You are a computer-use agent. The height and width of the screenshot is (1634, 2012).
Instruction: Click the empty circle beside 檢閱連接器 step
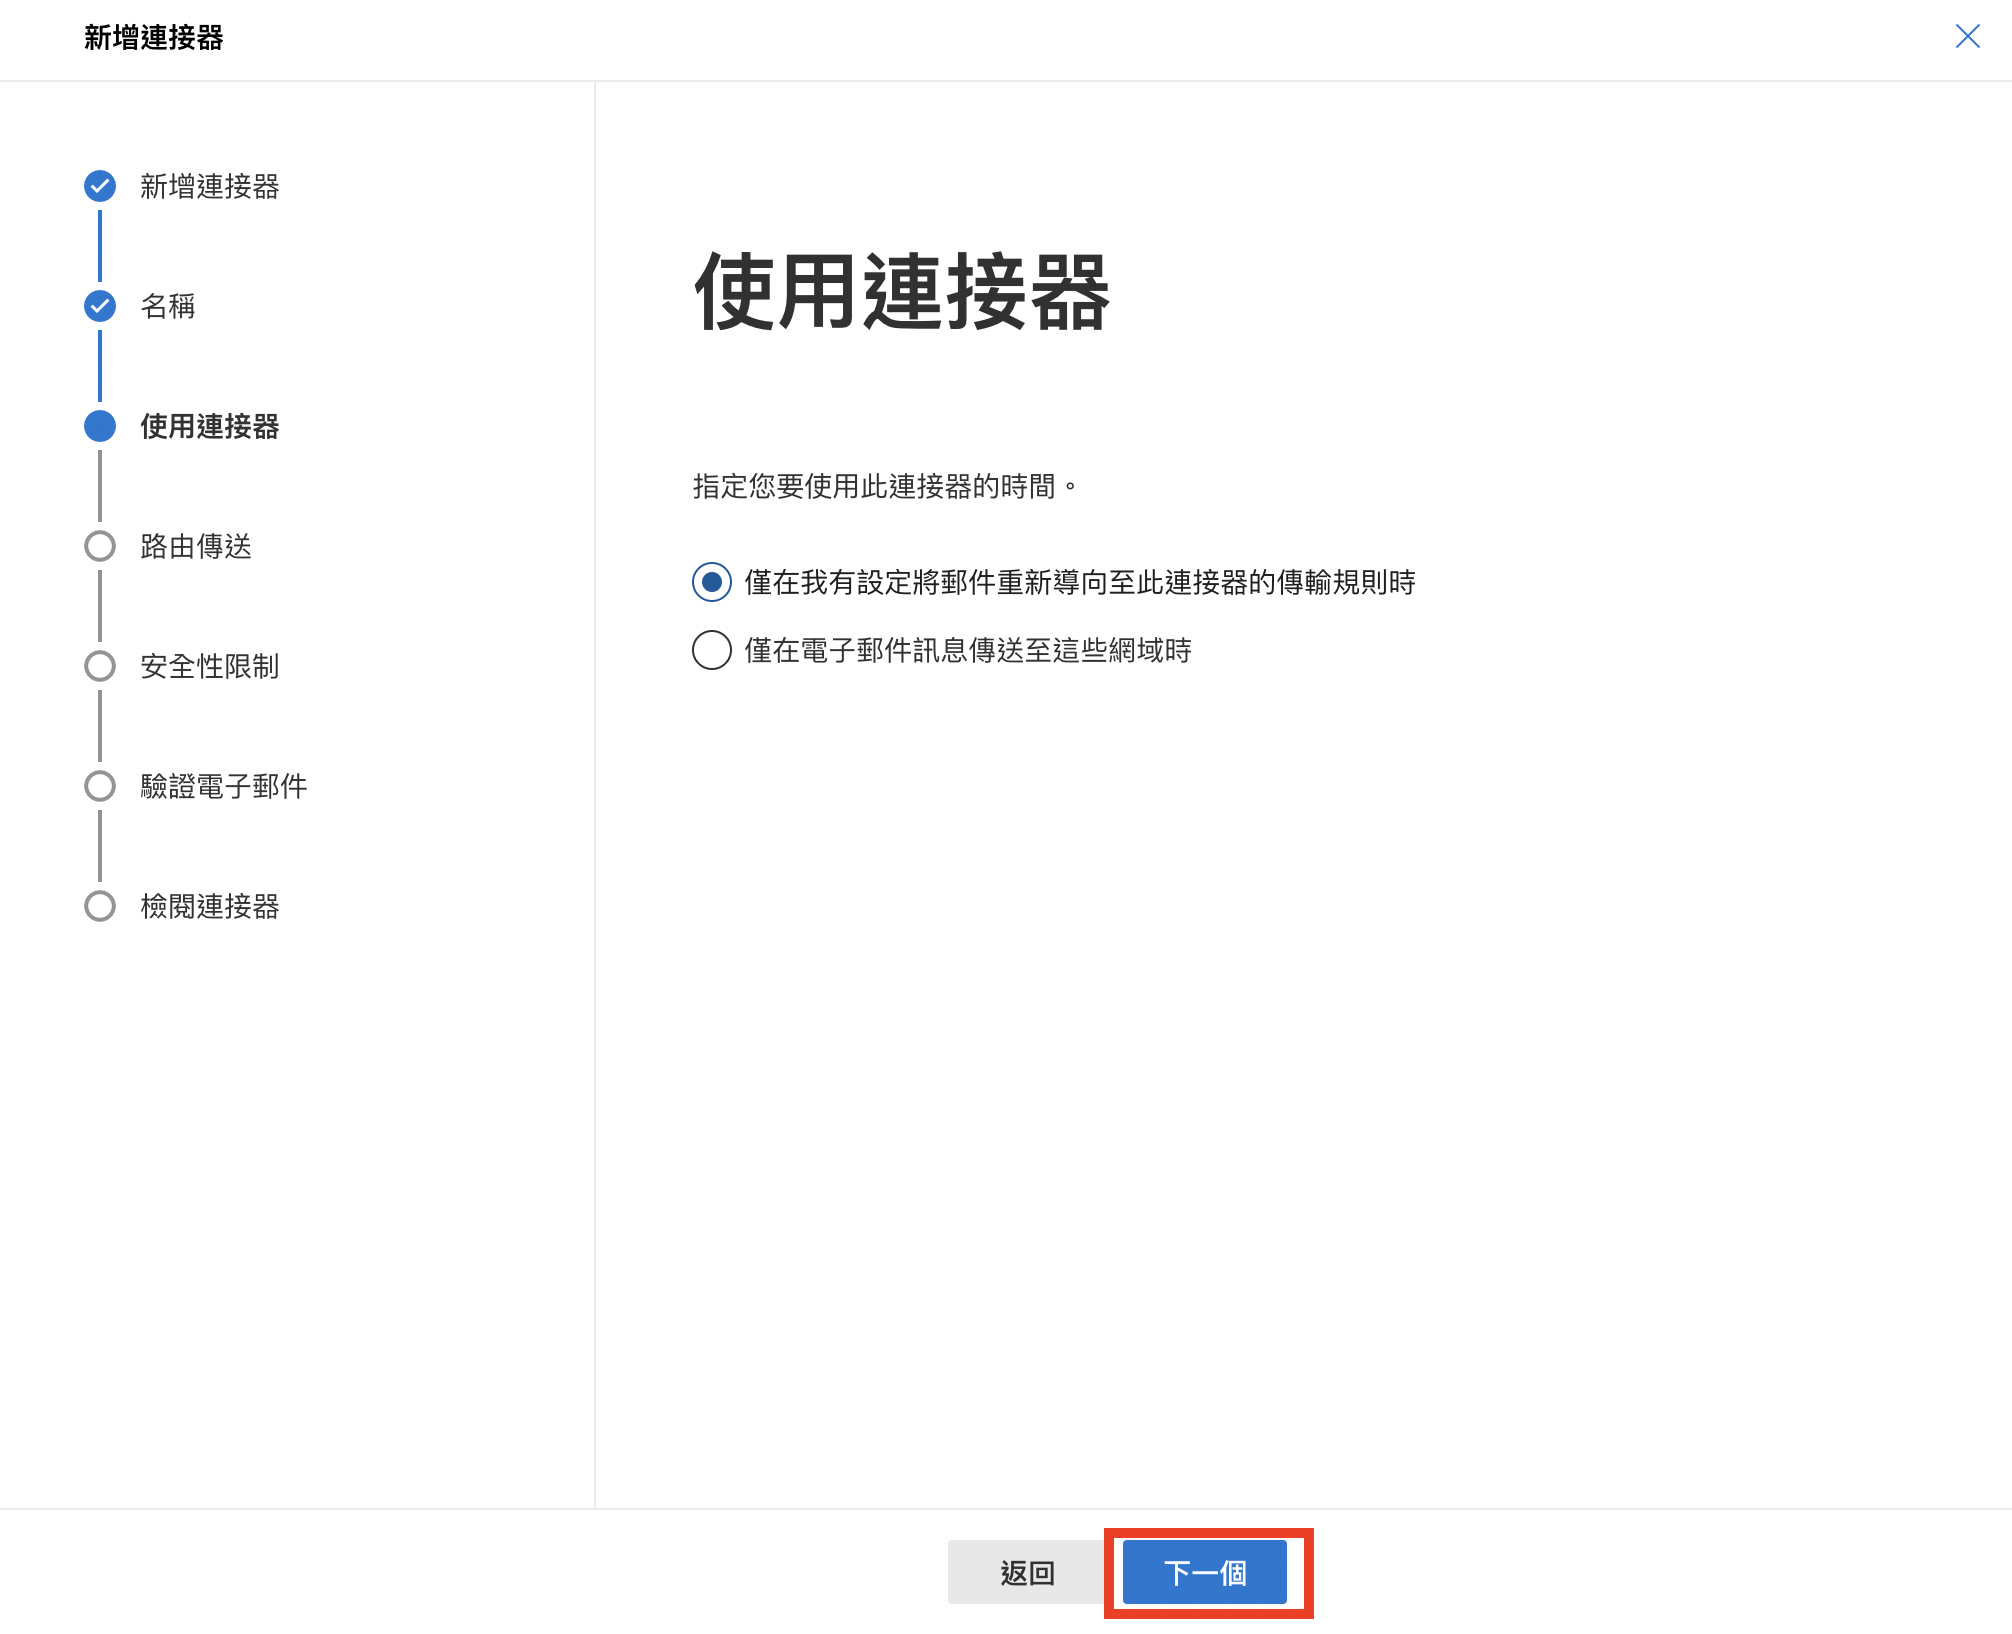(100, 906)
